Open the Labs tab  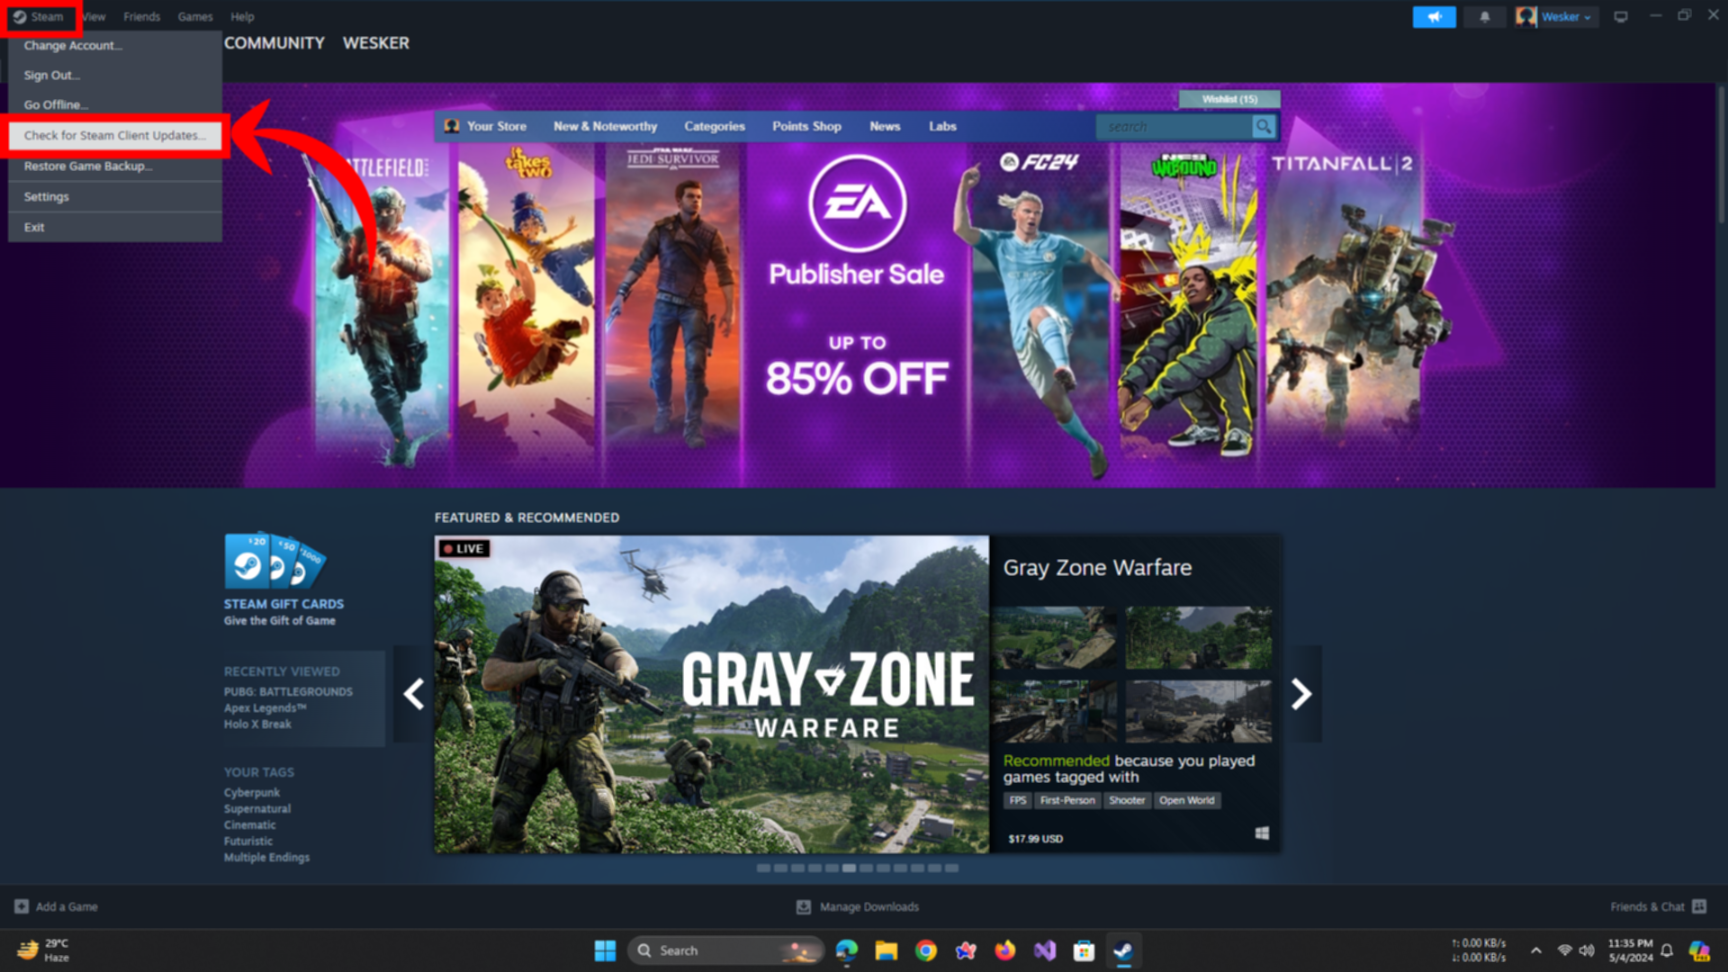942,127
